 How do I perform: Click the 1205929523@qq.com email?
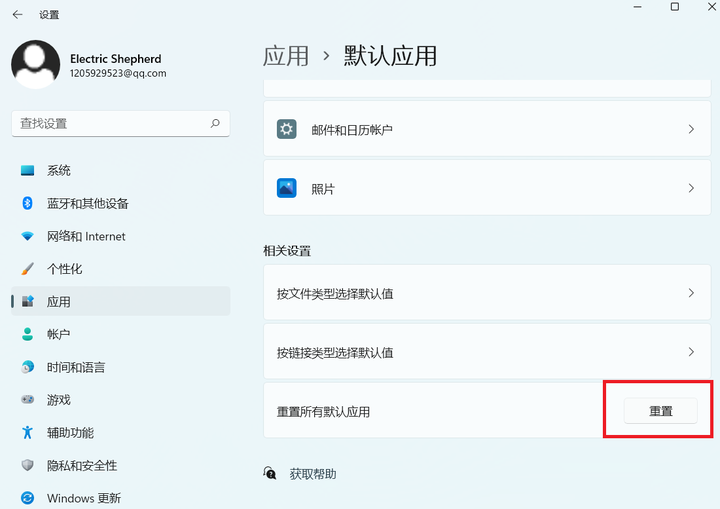[x=118, y=73]
